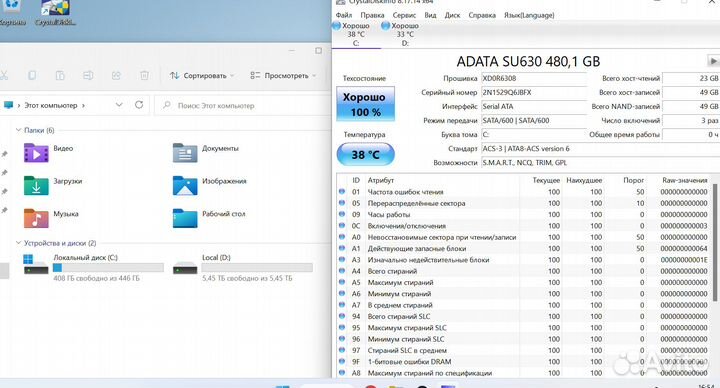Click the Порог column header
Viewport: 720px width, 388px height.
pyautogui.click(x=633, y=180)
